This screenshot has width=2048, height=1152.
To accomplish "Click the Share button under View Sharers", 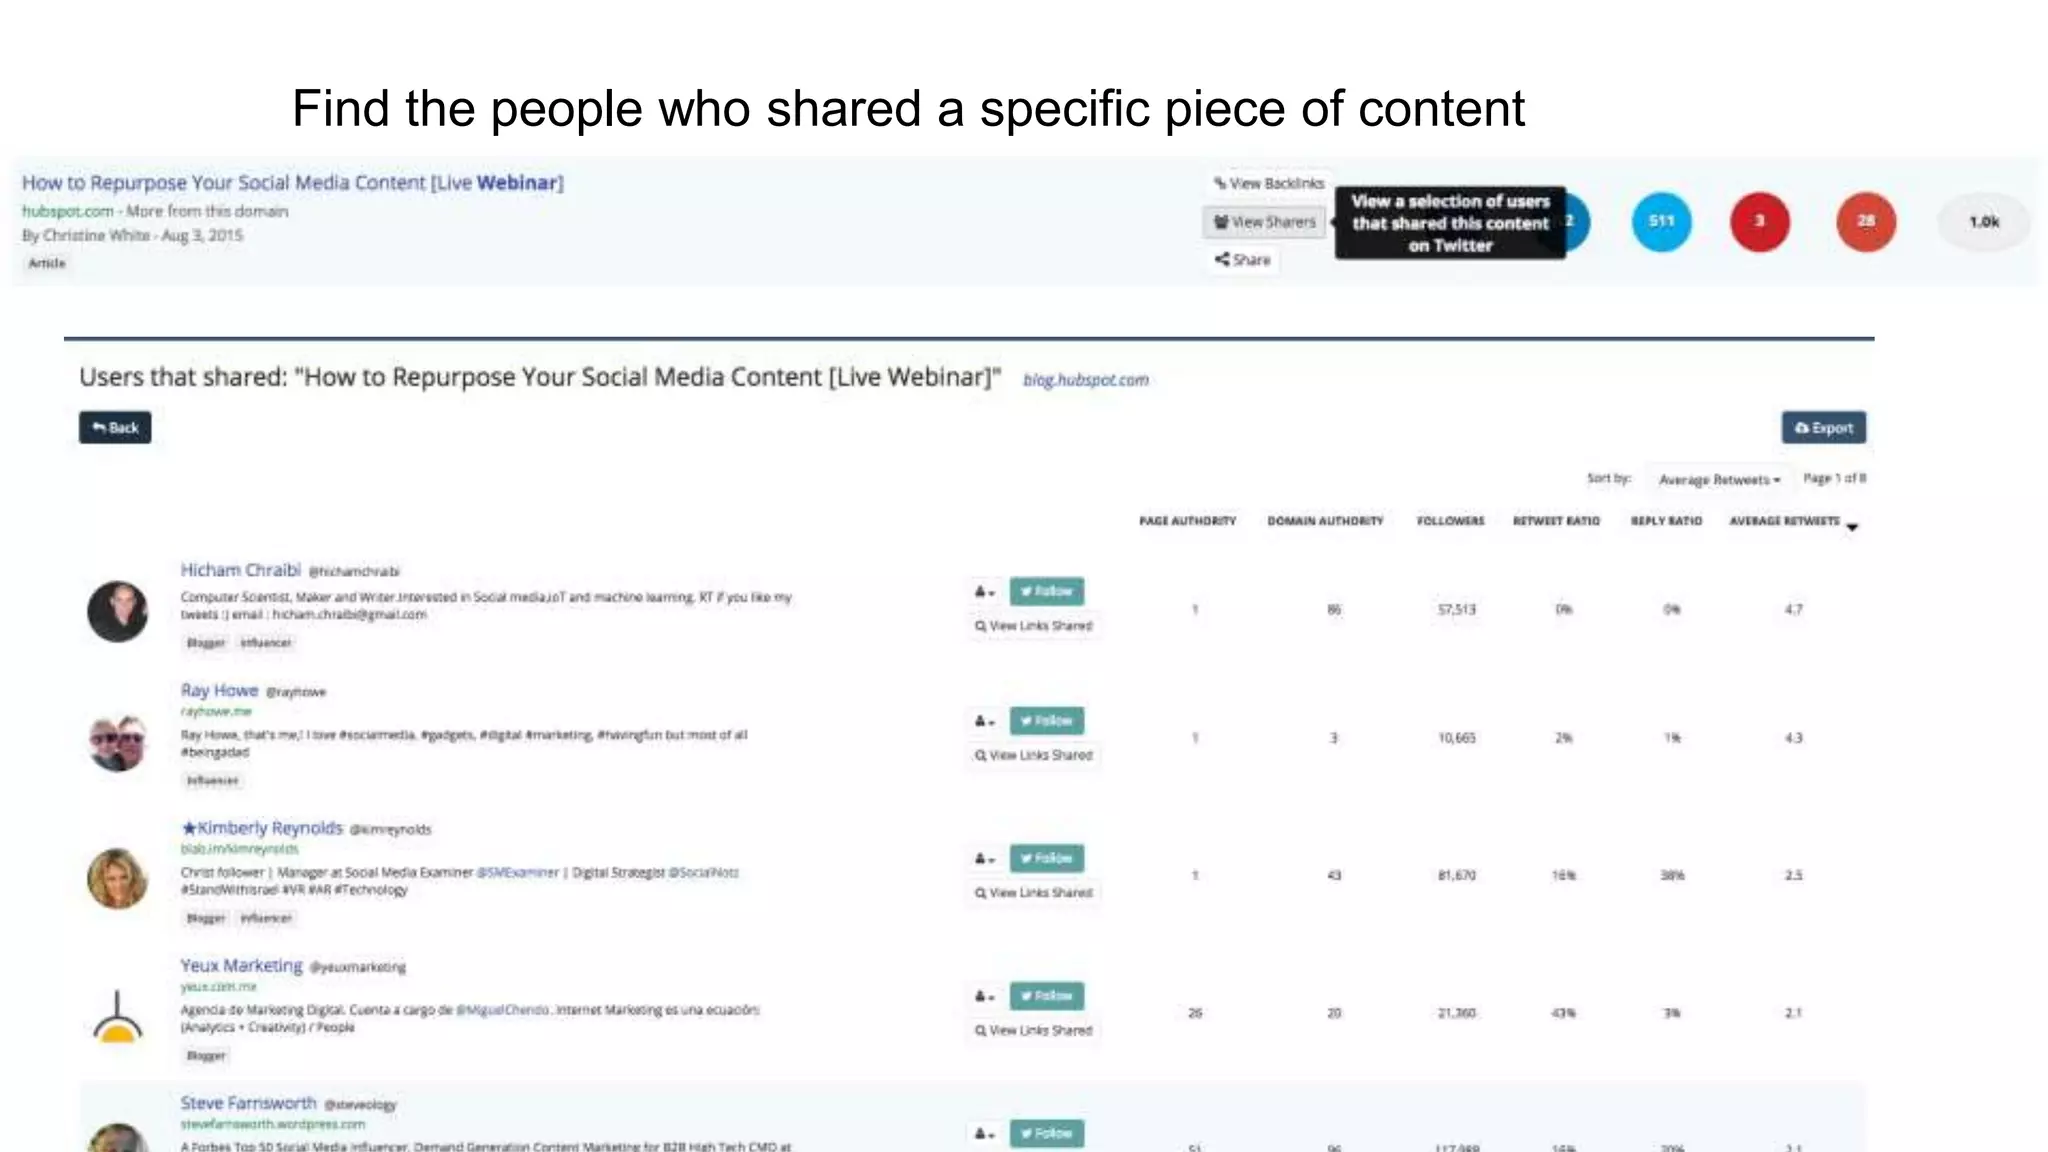I will pos(1242,260).
